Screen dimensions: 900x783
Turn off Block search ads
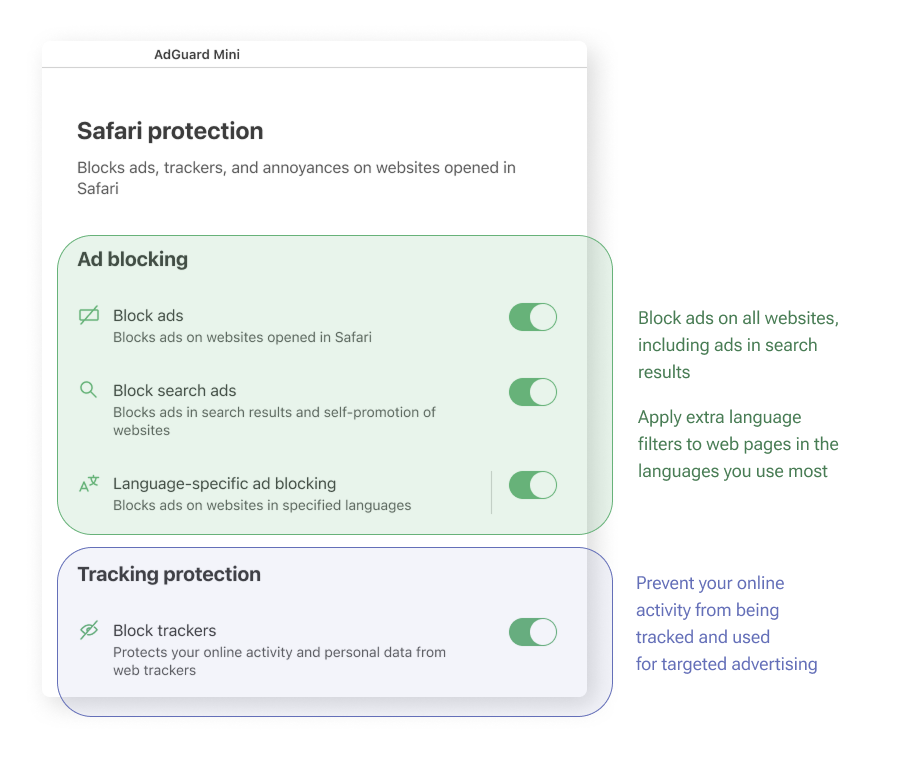click(532, 391)
